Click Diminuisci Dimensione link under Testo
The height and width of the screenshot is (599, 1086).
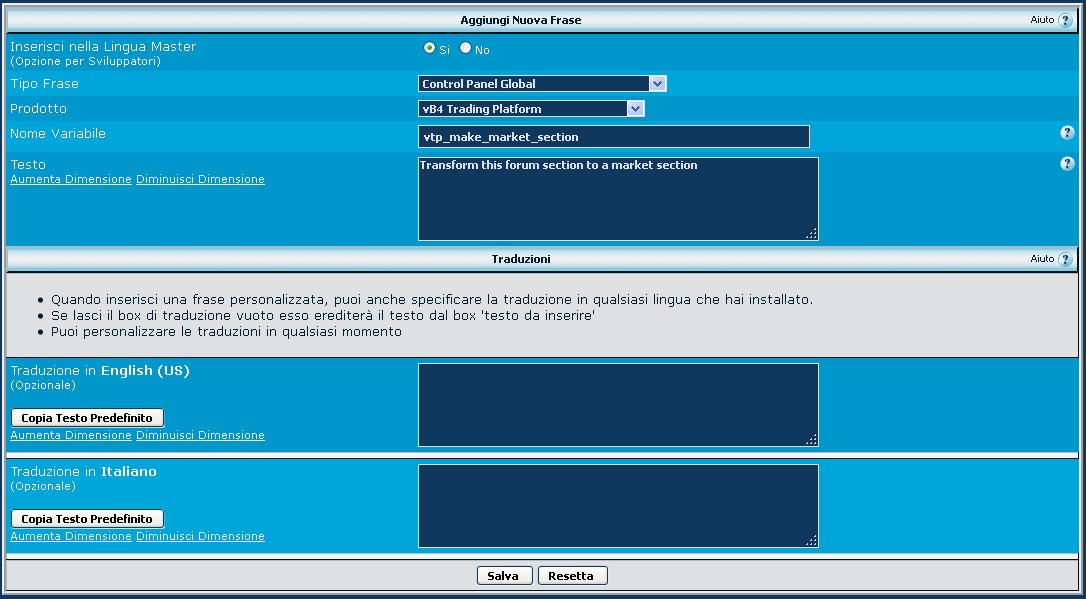(200, 180)
